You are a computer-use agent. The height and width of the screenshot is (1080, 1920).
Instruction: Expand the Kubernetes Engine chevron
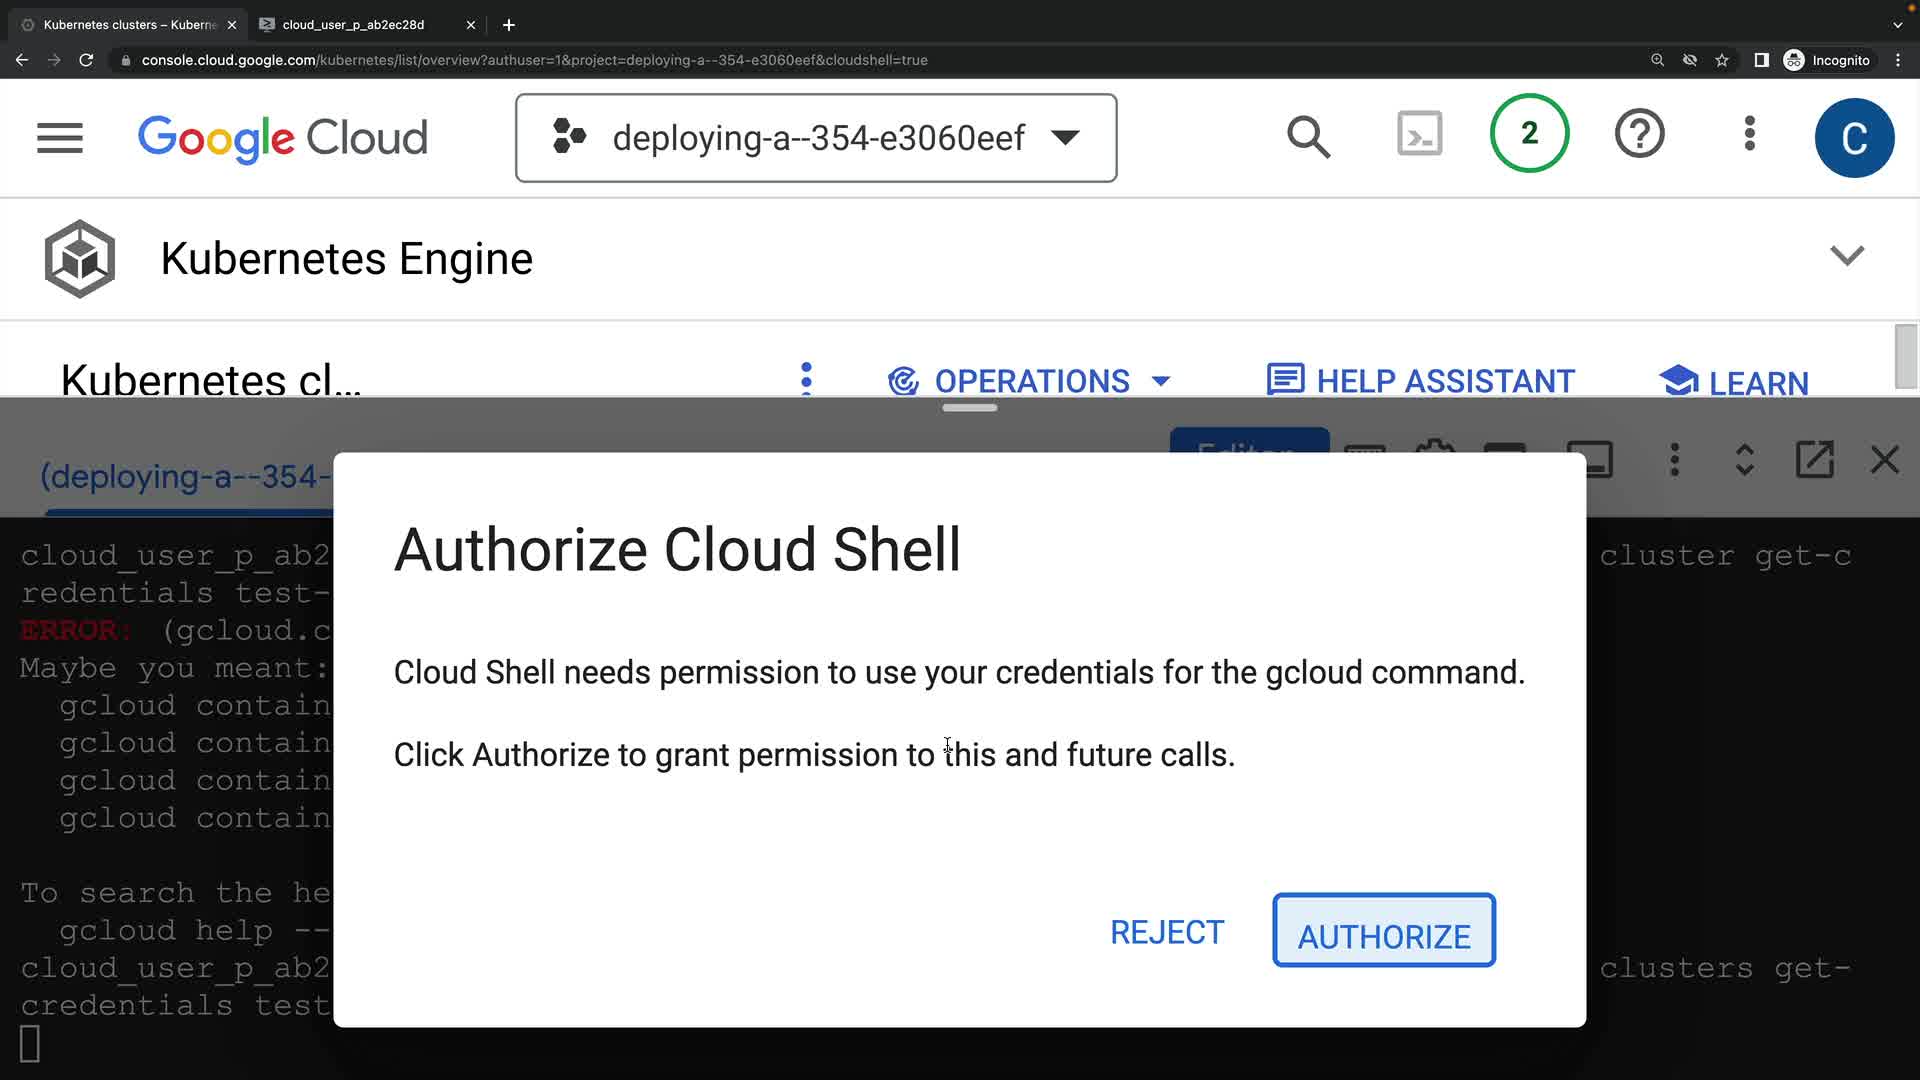point(1846,256)
